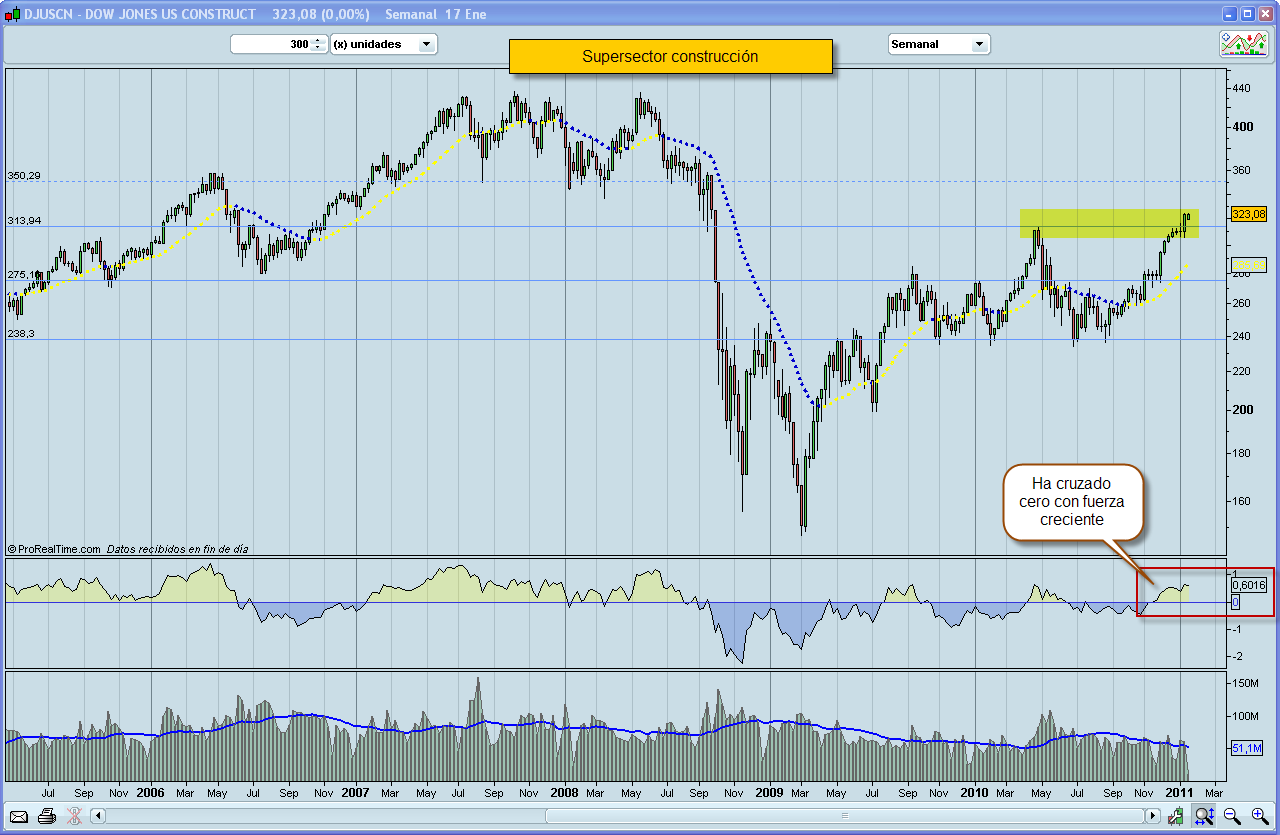
Task: Click the crossed-out chain link icon
Action: [x=73, y=816]
